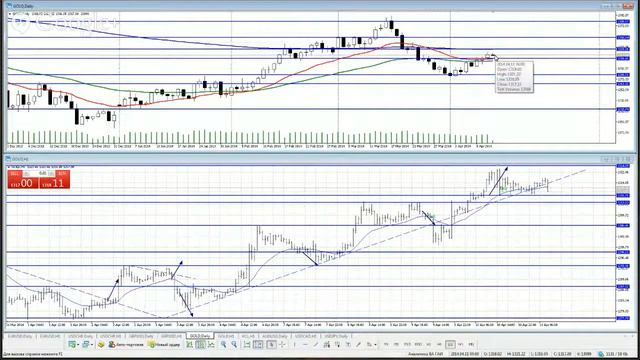Toggle one-click trading panel on GOLD,H4 chart
This screenshot has width=640, height=360.
click(8, 167)
